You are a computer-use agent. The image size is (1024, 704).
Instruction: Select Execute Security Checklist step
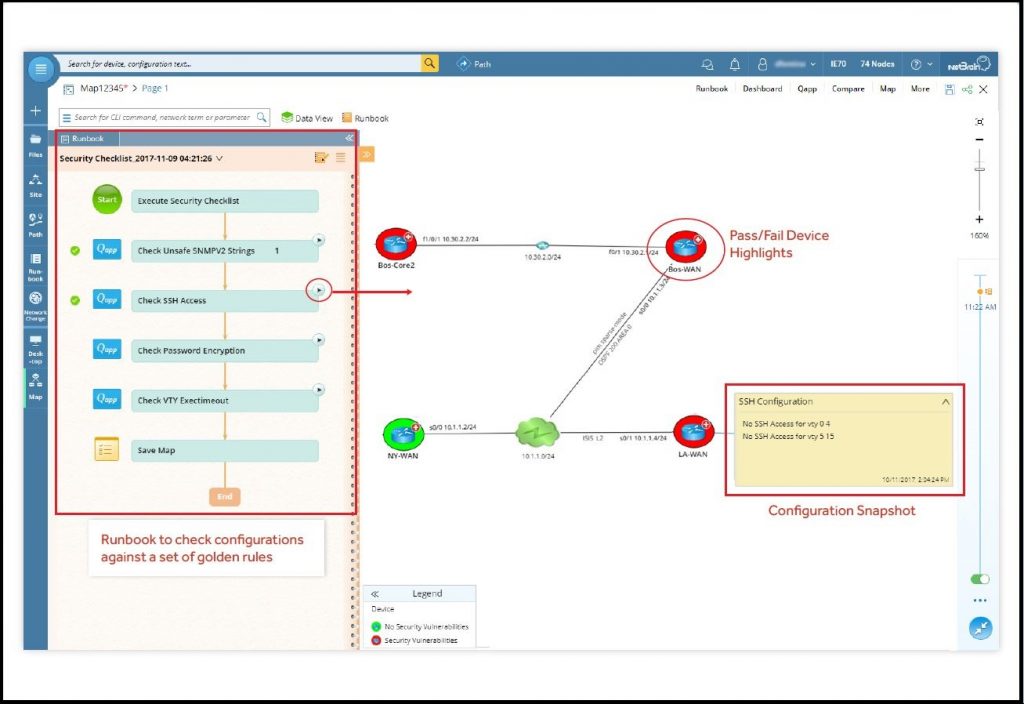(225, 201)
